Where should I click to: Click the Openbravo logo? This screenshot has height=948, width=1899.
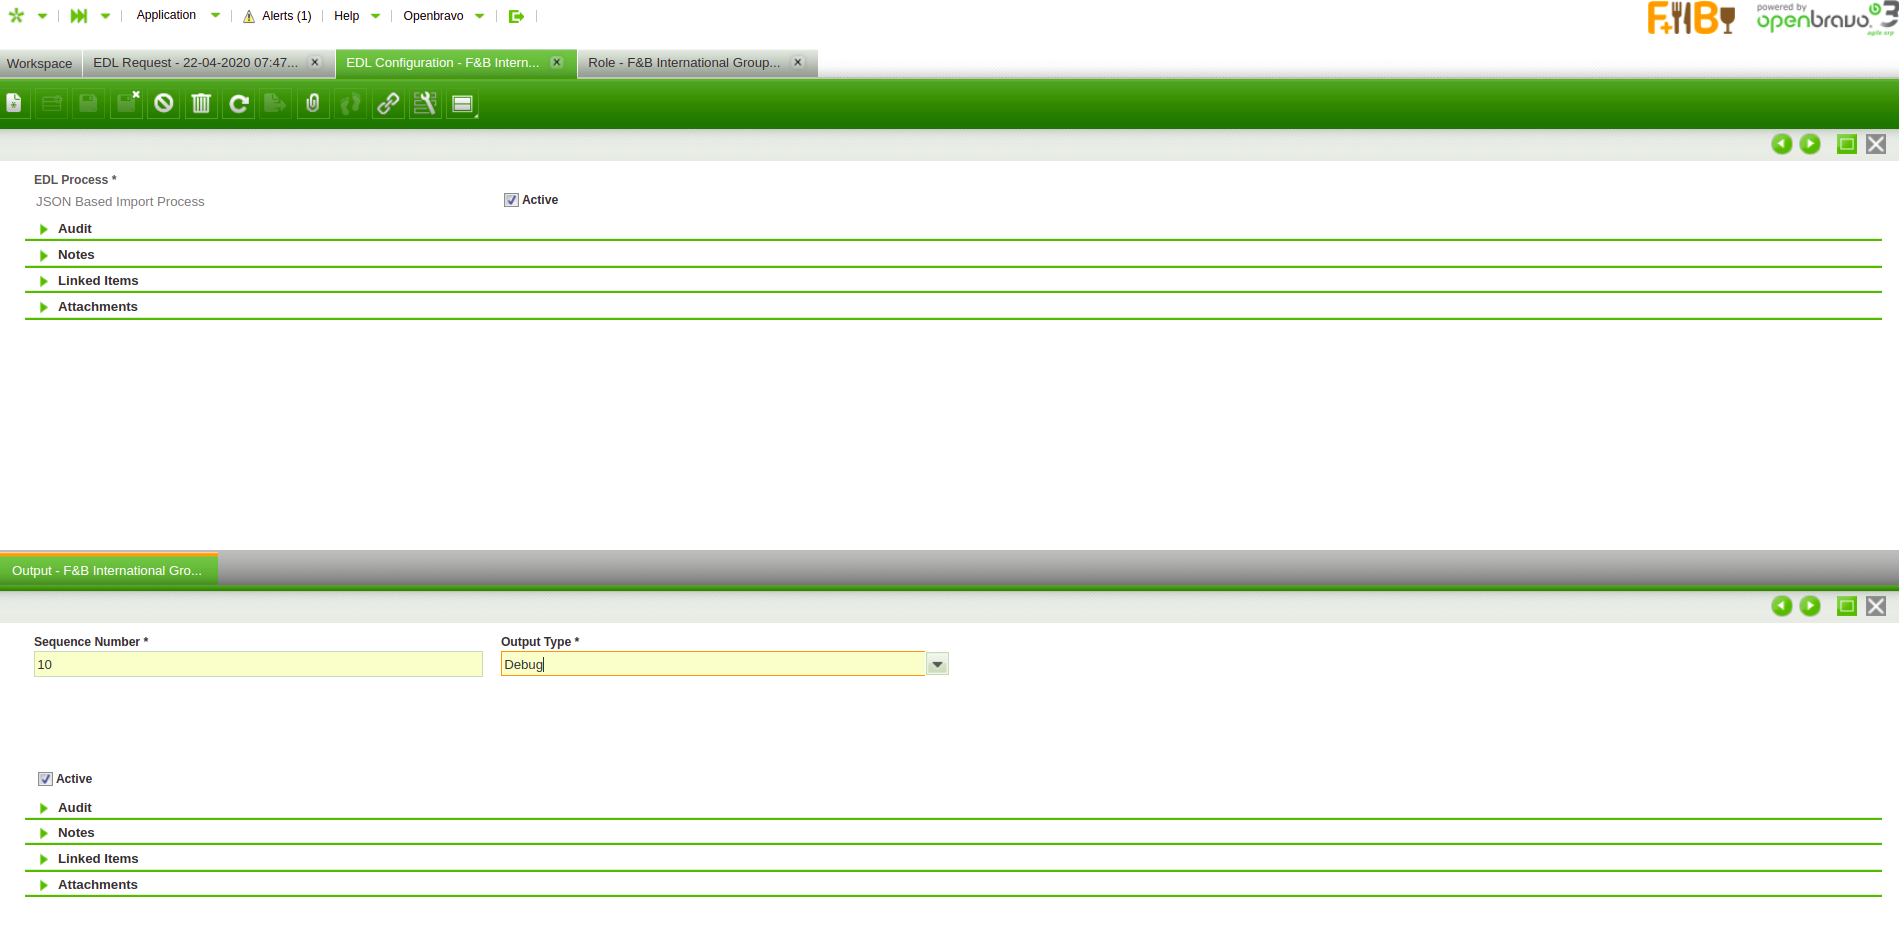tap(1825, 18)
